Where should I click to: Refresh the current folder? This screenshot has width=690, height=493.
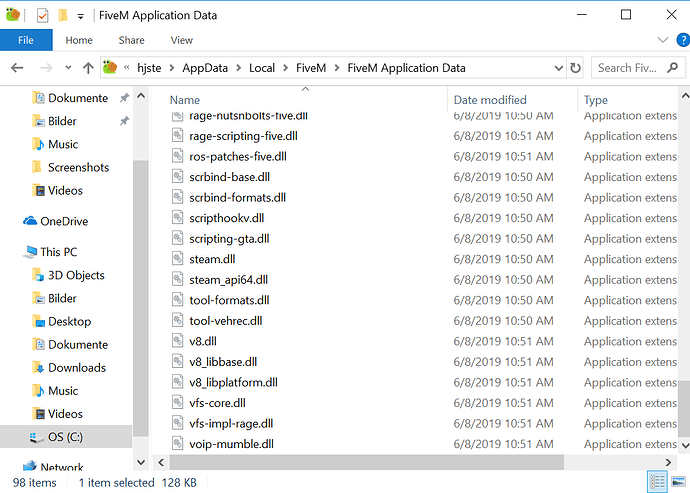575,68
